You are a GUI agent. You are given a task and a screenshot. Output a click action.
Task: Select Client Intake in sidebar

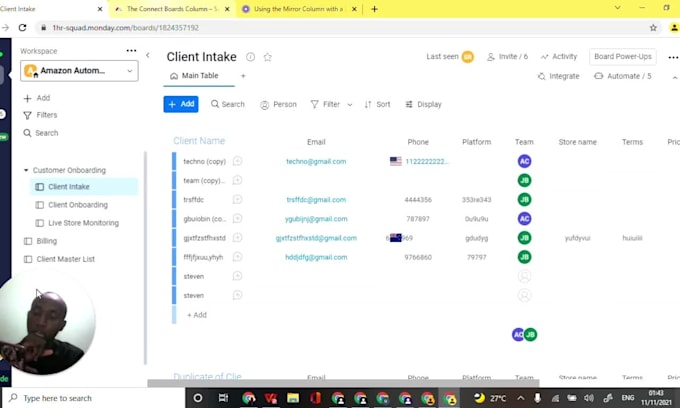pyautogui.click(x=84, y=186)
